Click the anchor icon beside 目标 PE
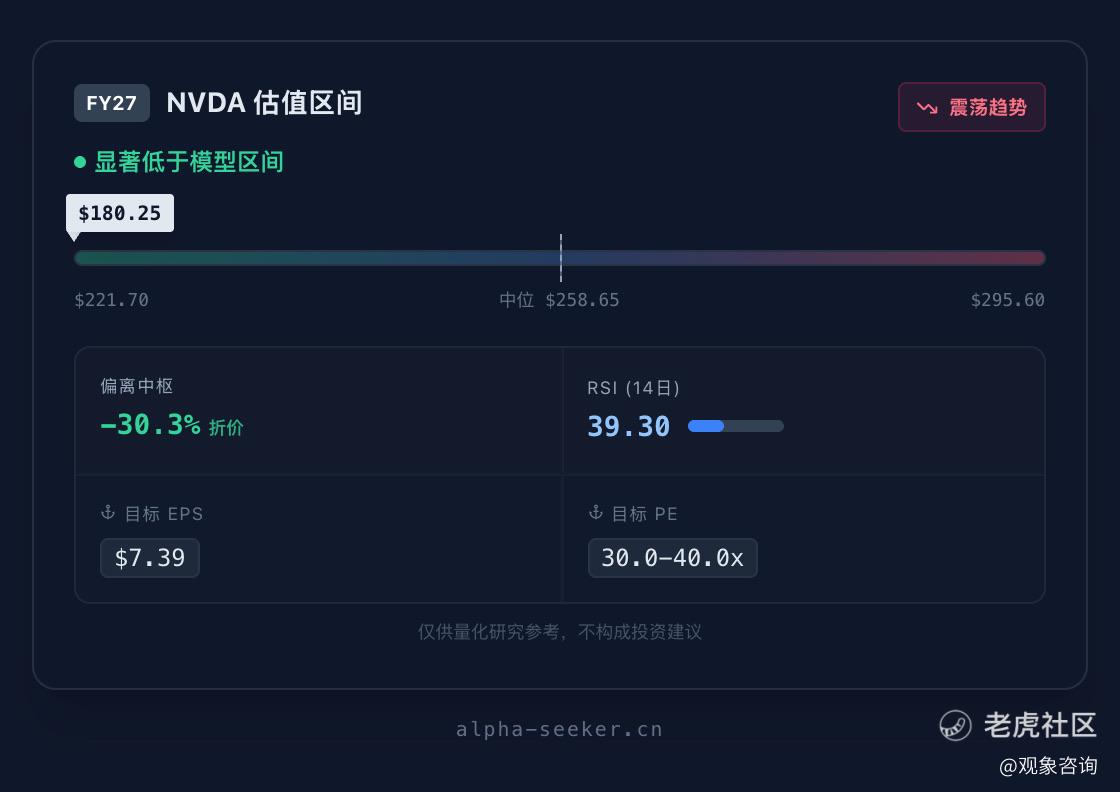Screen dimensions: 1120x792 (596, 513)
